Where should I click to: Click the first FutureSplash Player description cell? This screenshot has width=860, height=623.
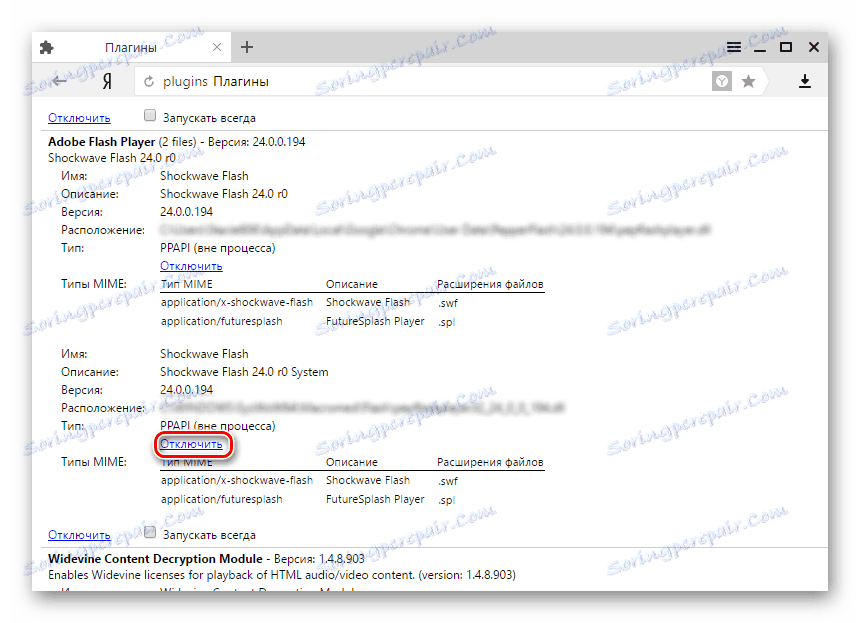coord(375,321)
